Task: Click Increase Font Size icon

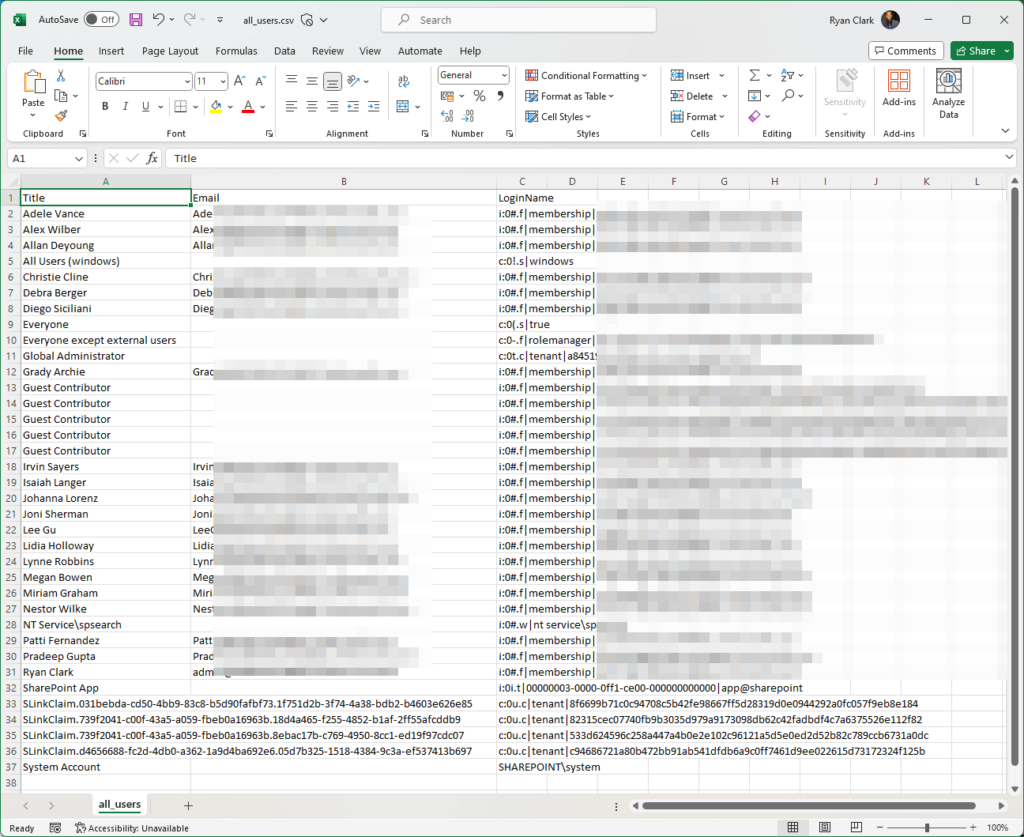Action: pyautogui.click(x=240, y=81)
